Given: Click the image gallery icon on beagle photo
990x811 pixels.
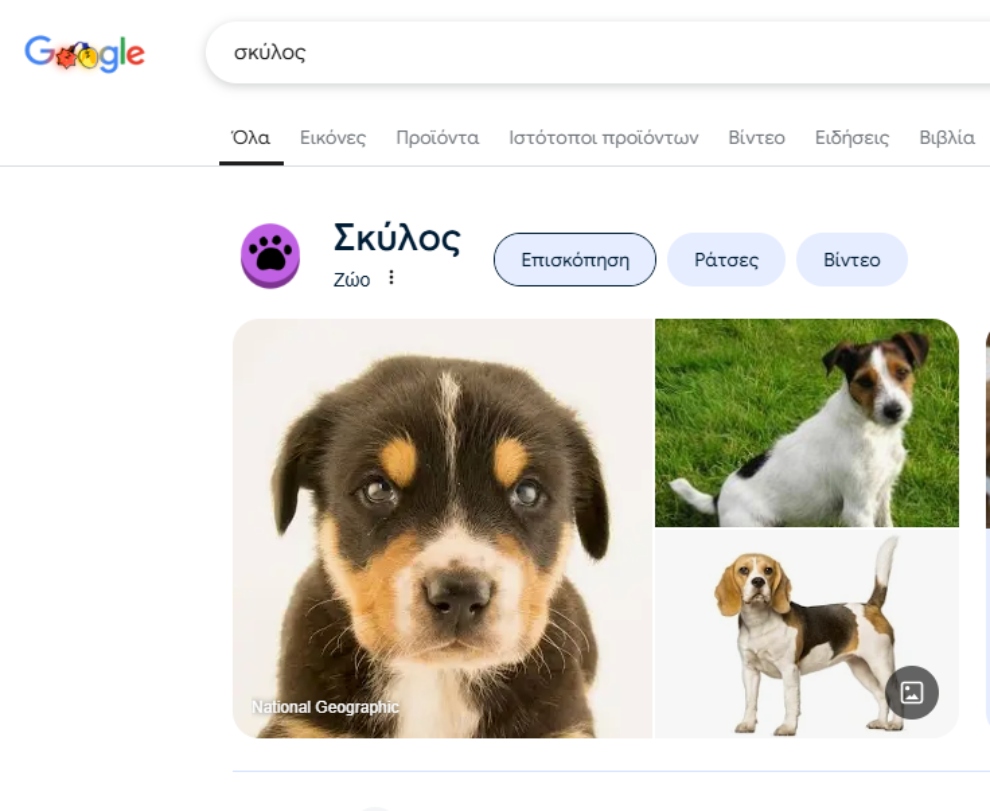Looking at the screenshot, I should point(912,692).
